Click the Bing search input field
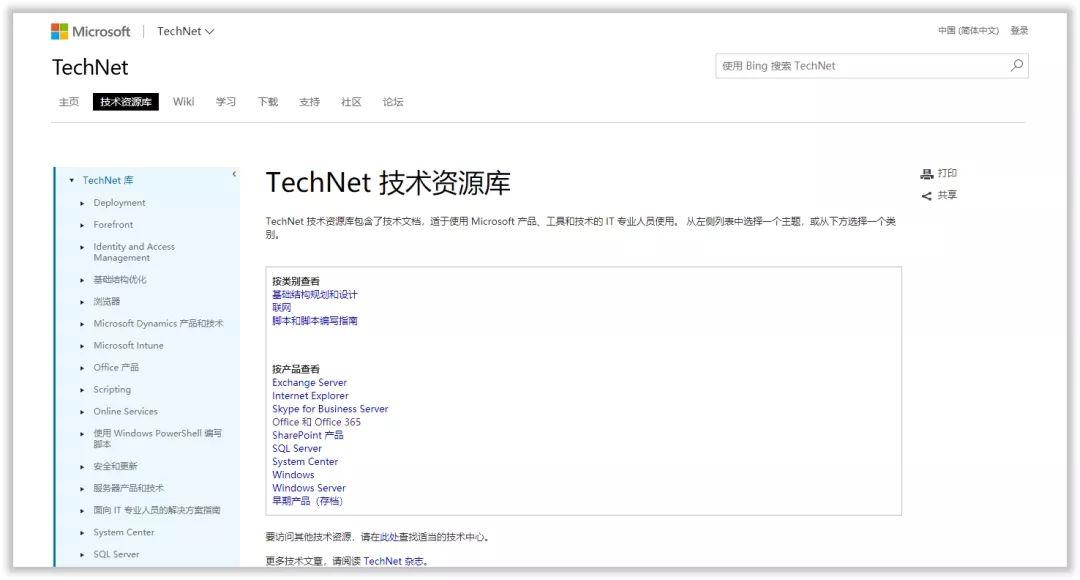This screenshot has height=580, width=1080. coord(860,65)
